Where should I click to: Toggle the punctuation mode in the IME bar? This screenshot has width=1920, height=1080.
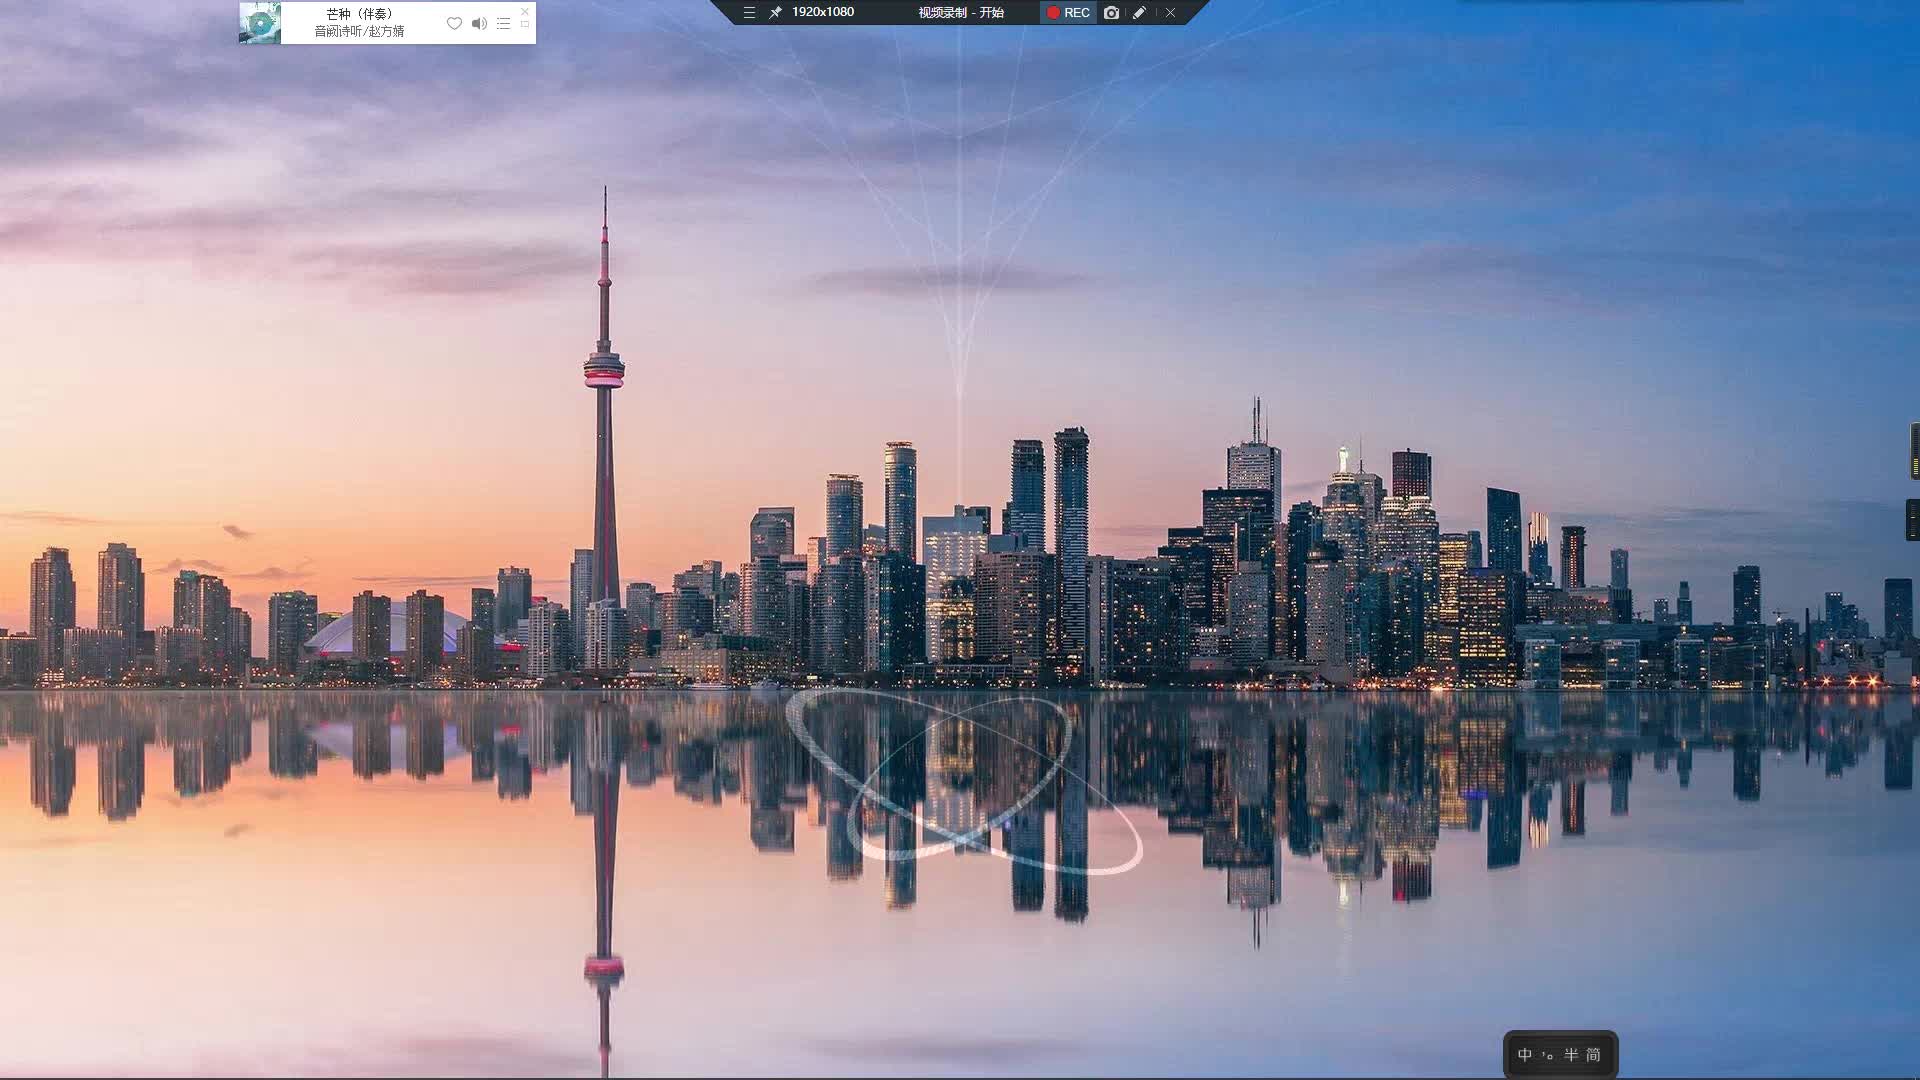[x=1548, y=1055]
